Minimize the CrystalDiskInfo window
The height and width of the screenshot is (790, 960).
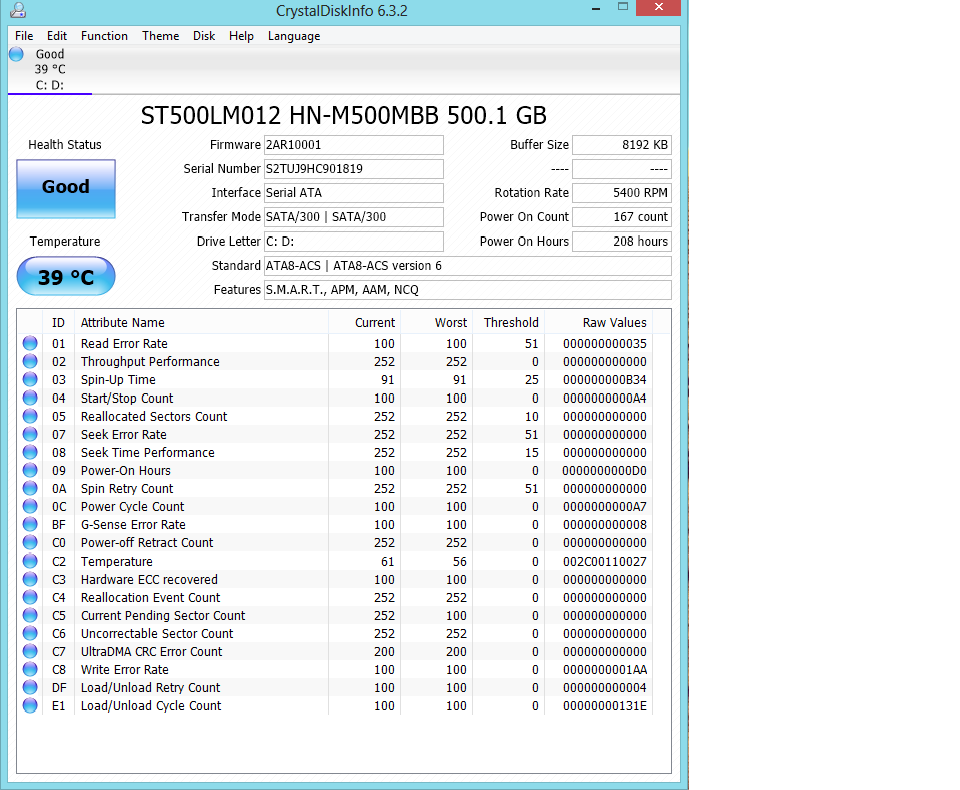pos(596,9)
